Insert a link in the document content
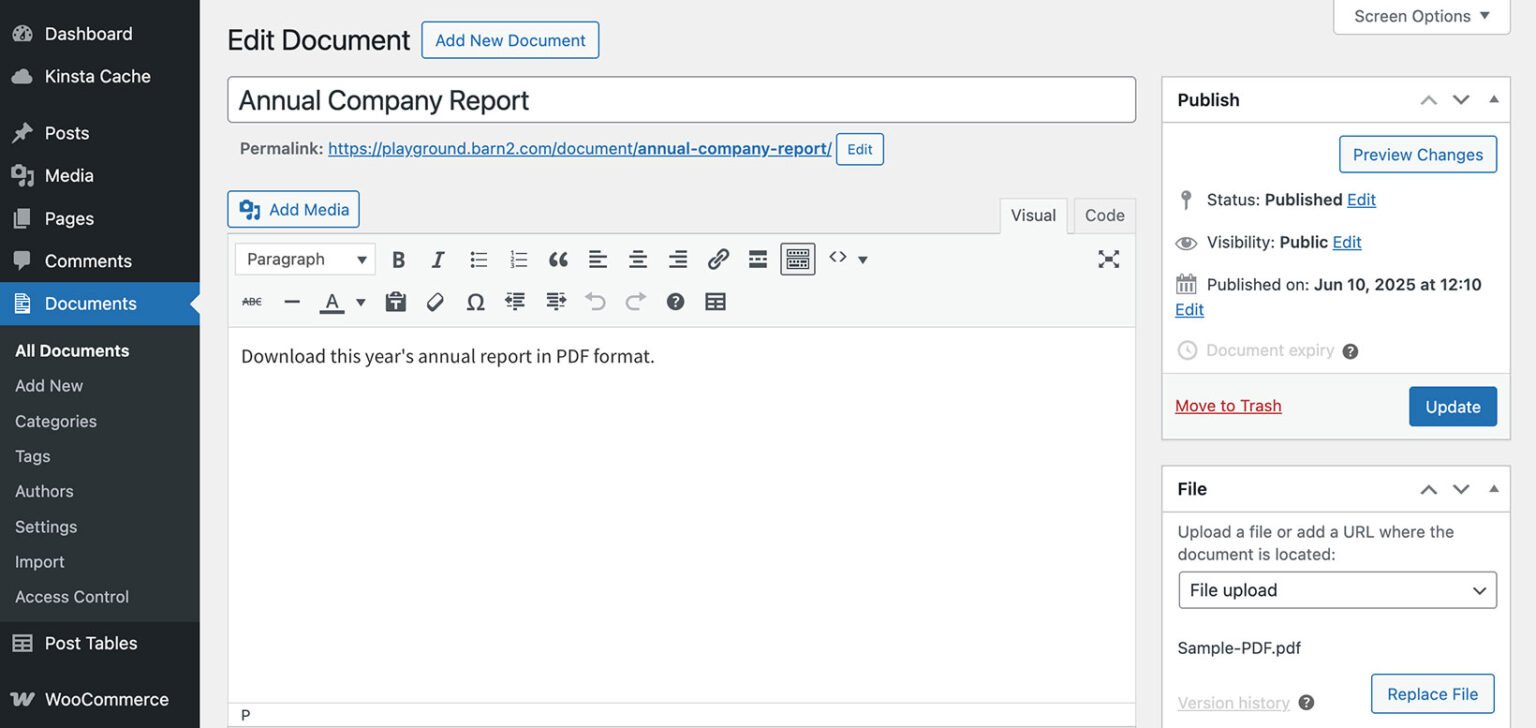The width and height of the screenshot is (1536, 728). 717,258
